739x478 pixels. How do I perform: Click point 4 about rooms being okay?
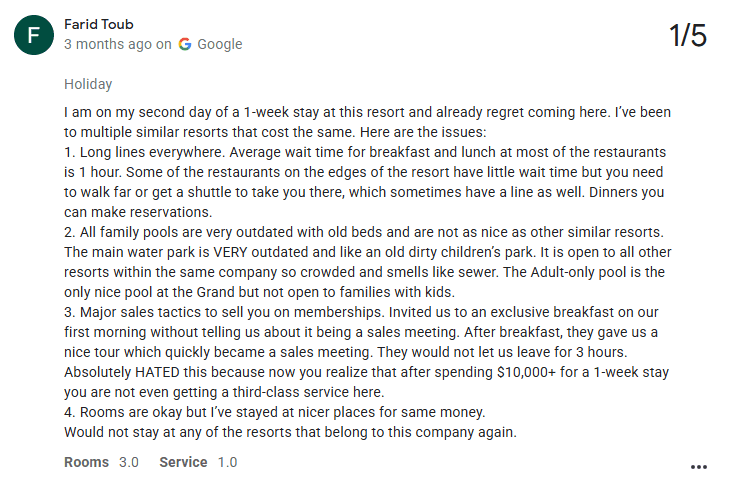click(275, 412)
